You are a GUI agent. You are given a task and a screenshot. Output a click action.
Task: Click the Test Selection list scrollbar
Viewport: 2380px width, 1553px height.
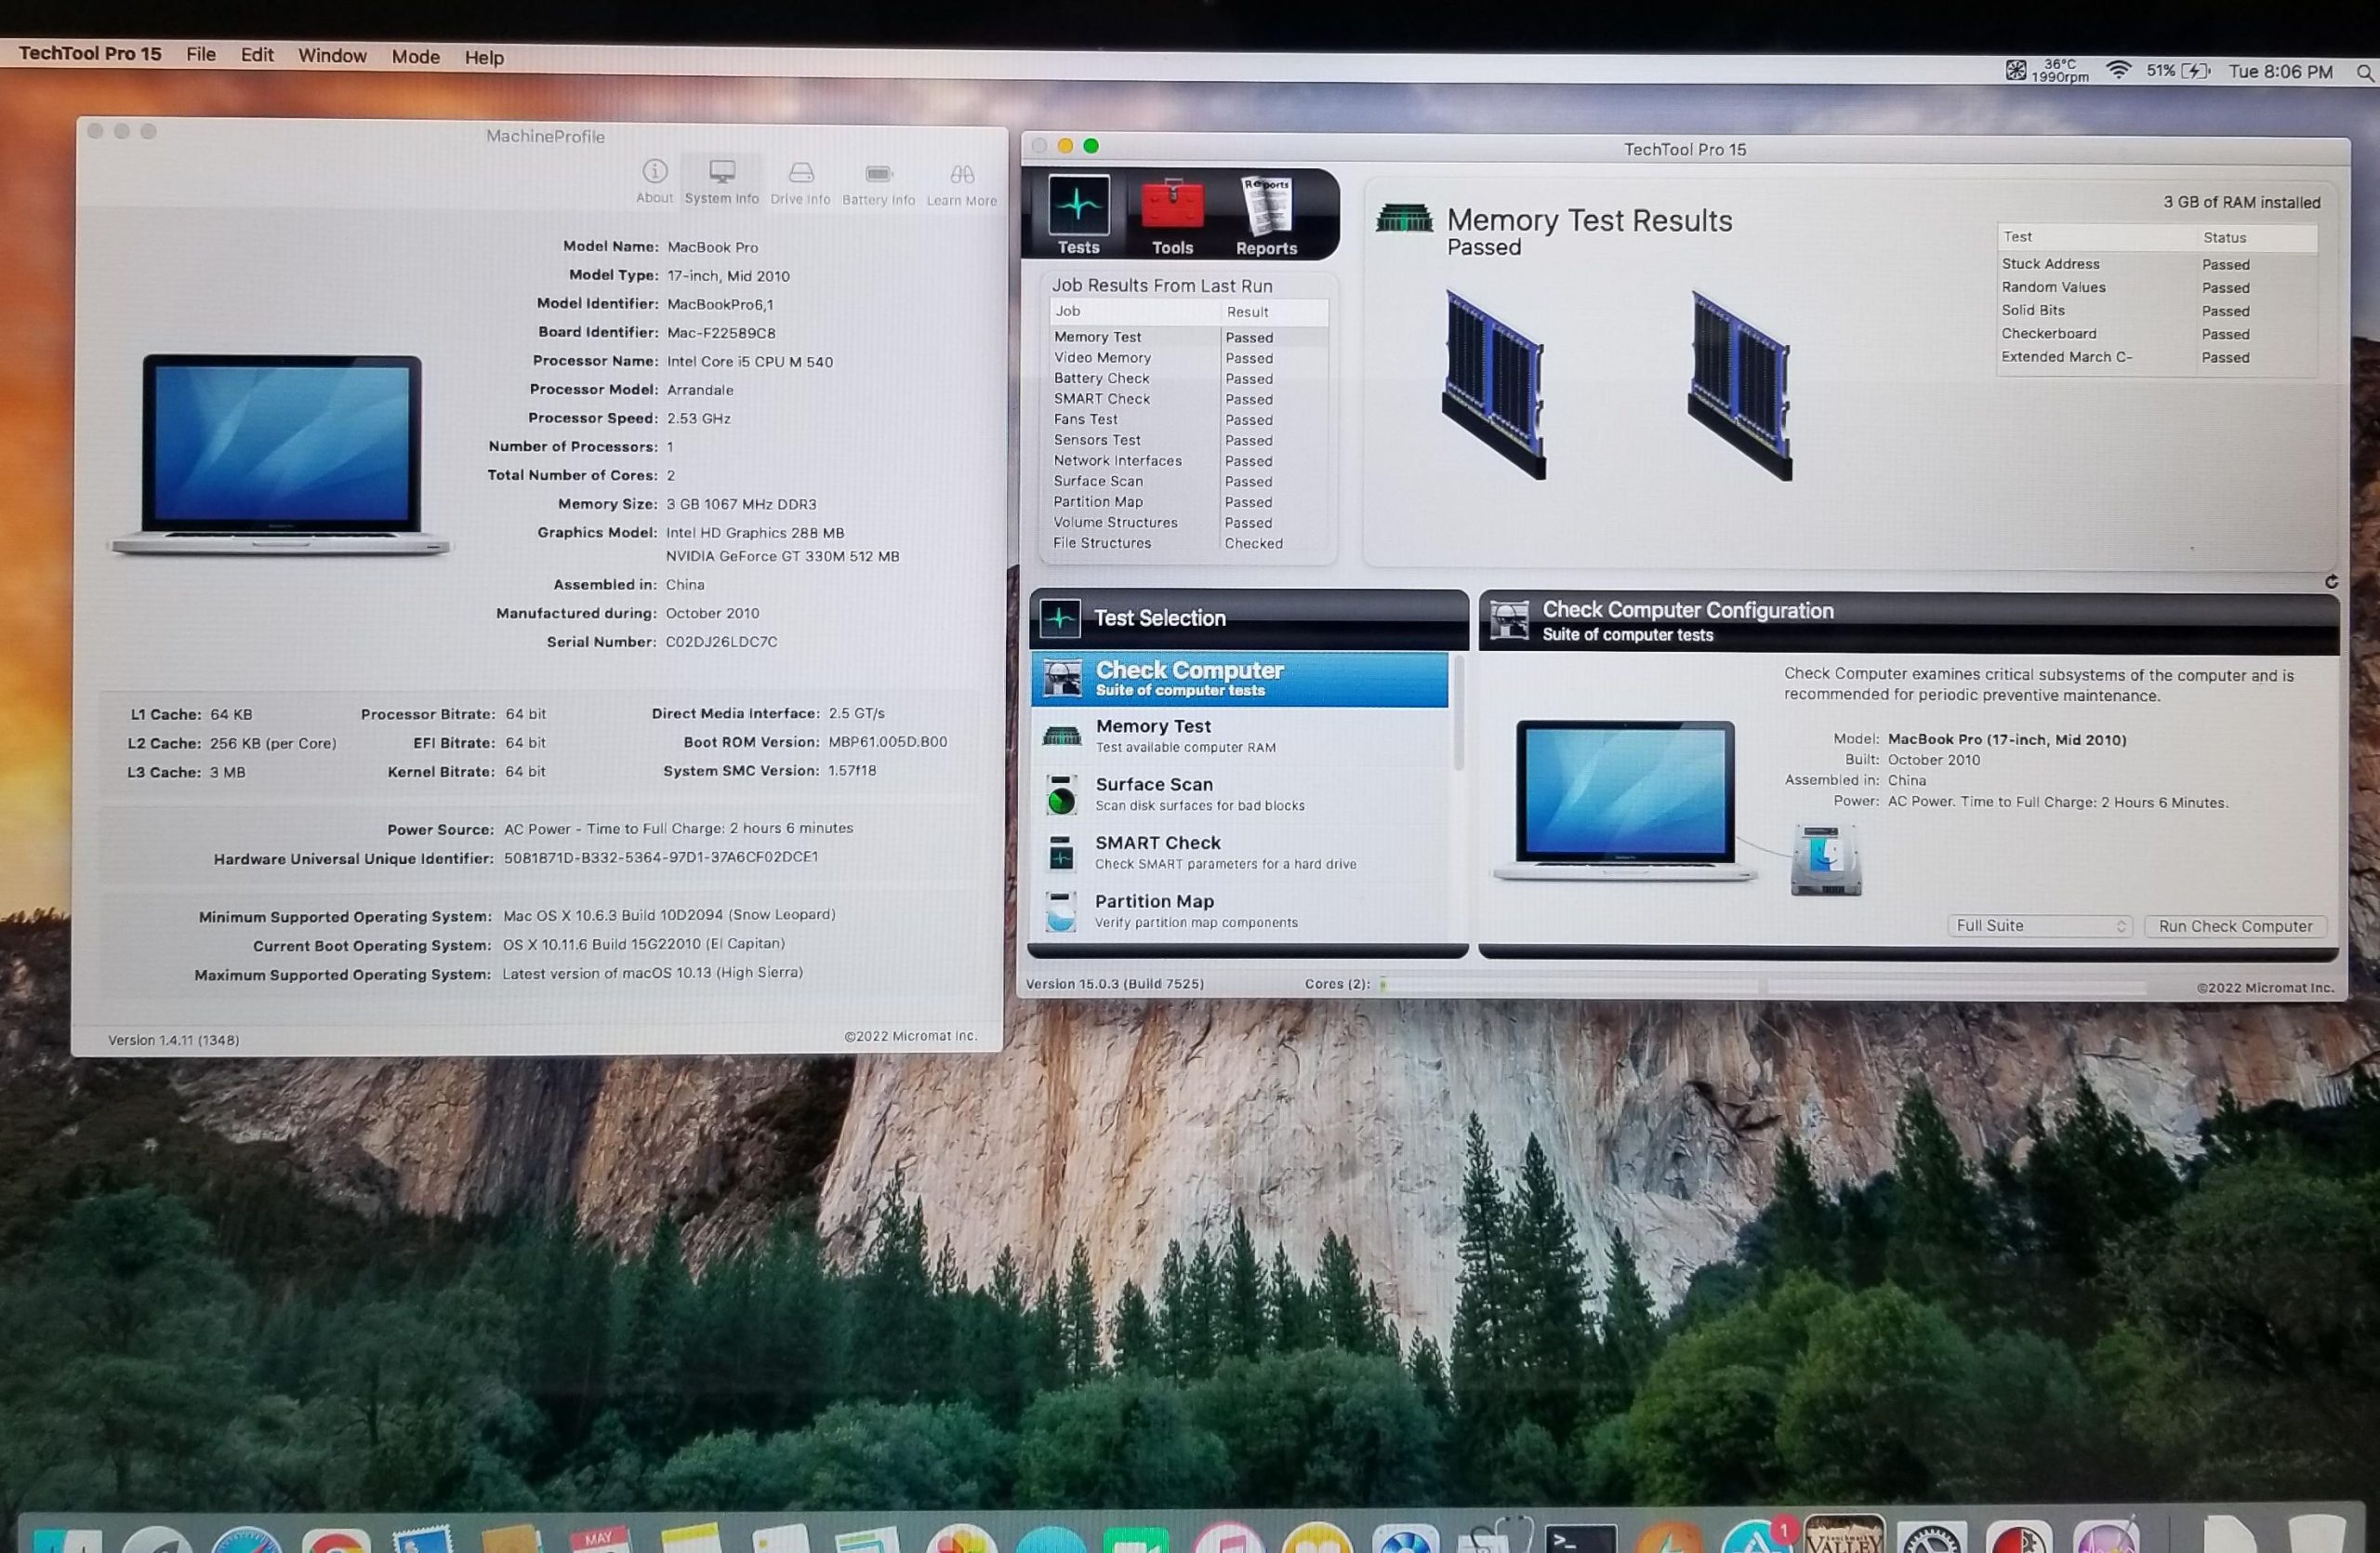(1458, 715)
